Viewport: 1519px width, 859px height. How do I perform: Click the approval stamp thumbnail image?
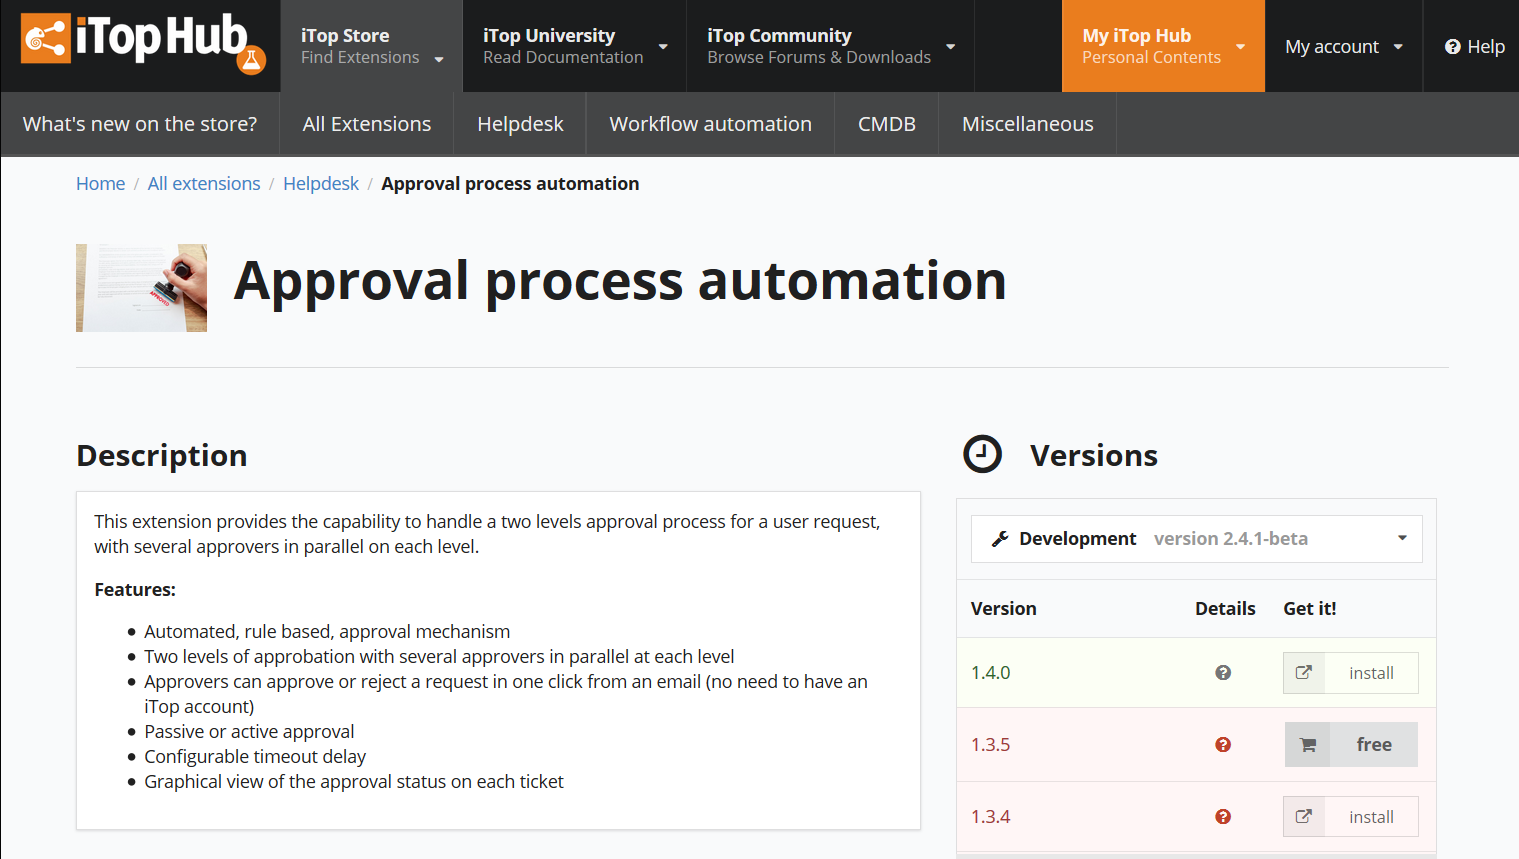click(142, 288)
